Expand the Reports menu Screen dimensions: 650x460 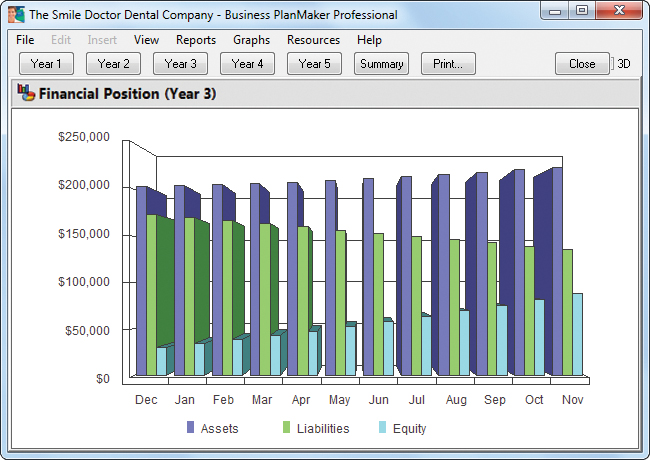(196, 40)
